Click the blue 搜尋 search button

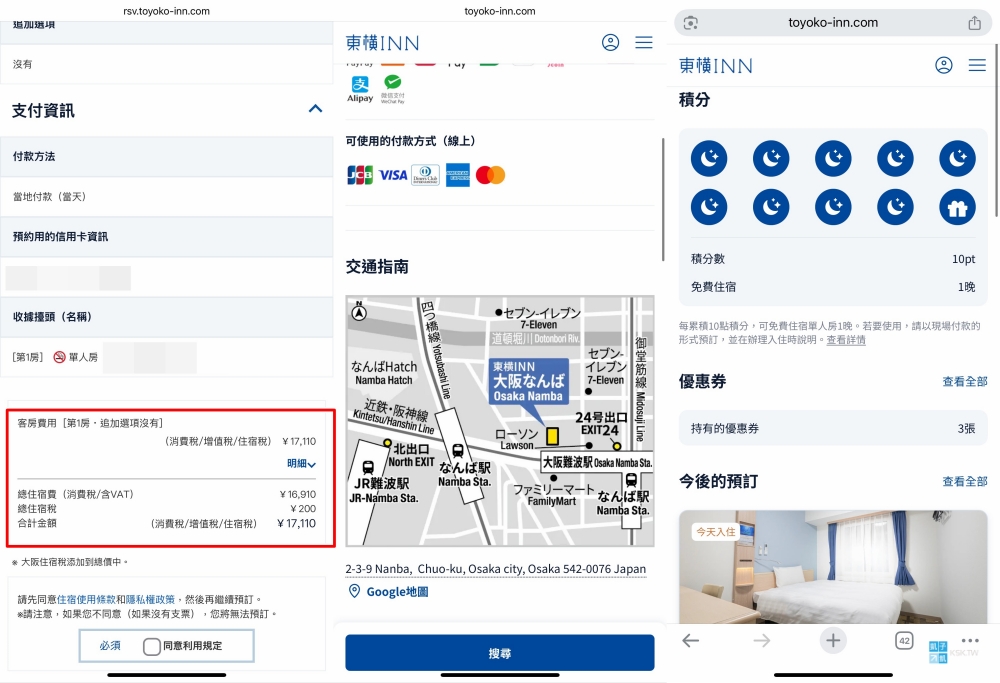[500, 652]
